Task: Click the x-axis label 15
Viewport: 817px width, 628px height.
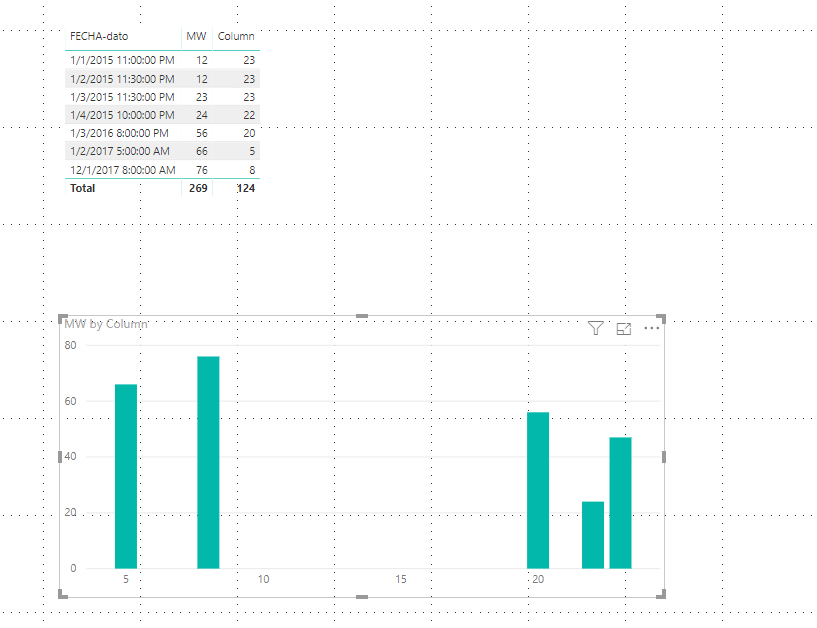Action: 401,579
